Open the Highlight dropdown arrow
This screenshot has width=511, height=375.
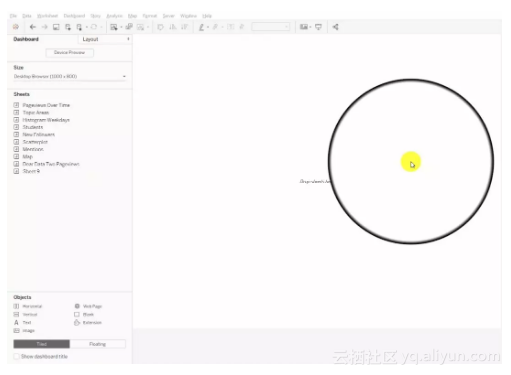[208, 27]
